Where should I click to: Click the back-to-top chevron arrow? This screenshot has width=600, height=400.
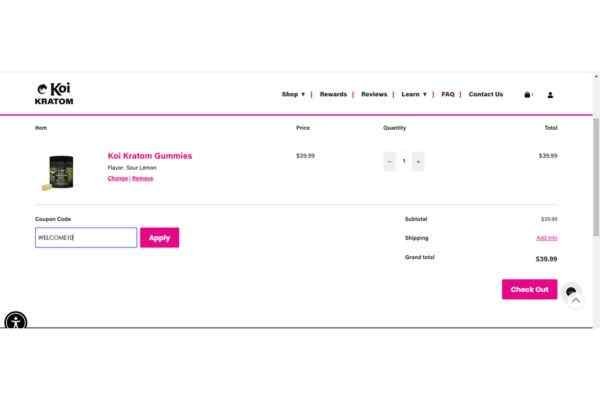576,301
